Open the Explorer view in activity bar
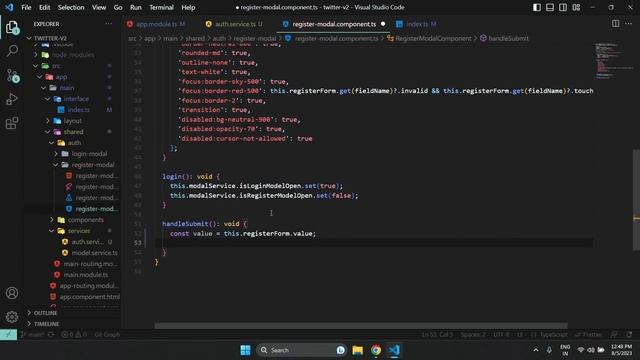Viewport: 640px width, 360px height. click(x=12, y=27)
